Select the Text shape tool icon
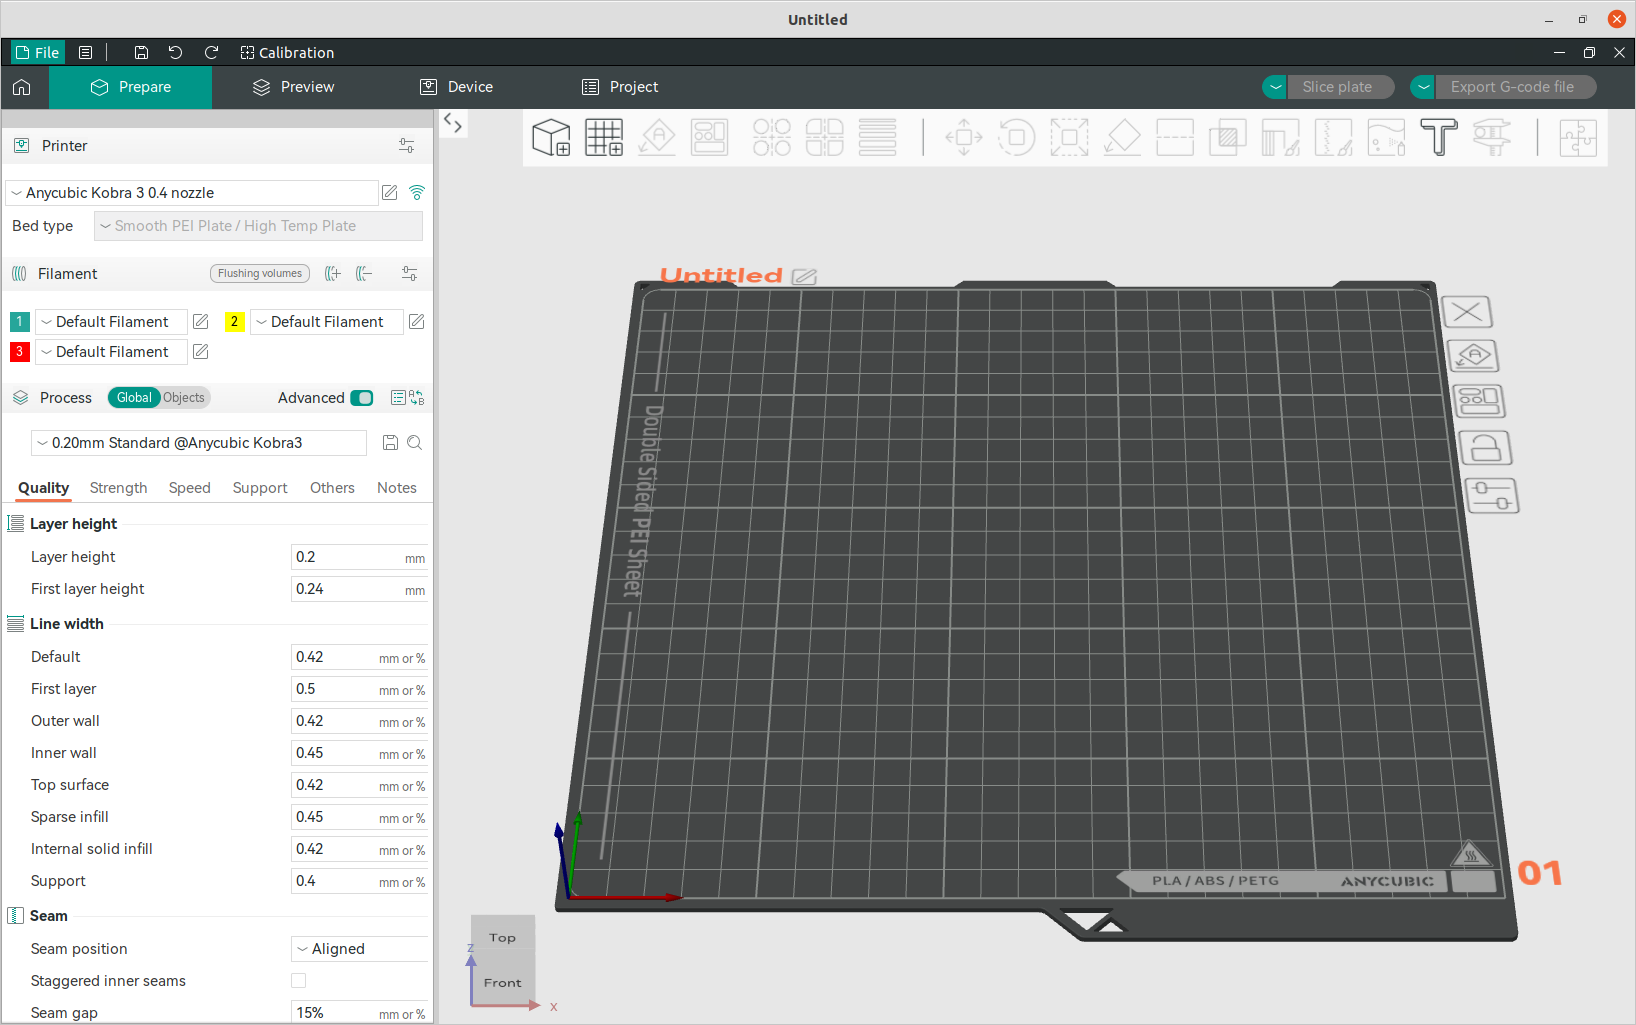The width and height of the screenshot is (1636, 1025). point(1438,137)
